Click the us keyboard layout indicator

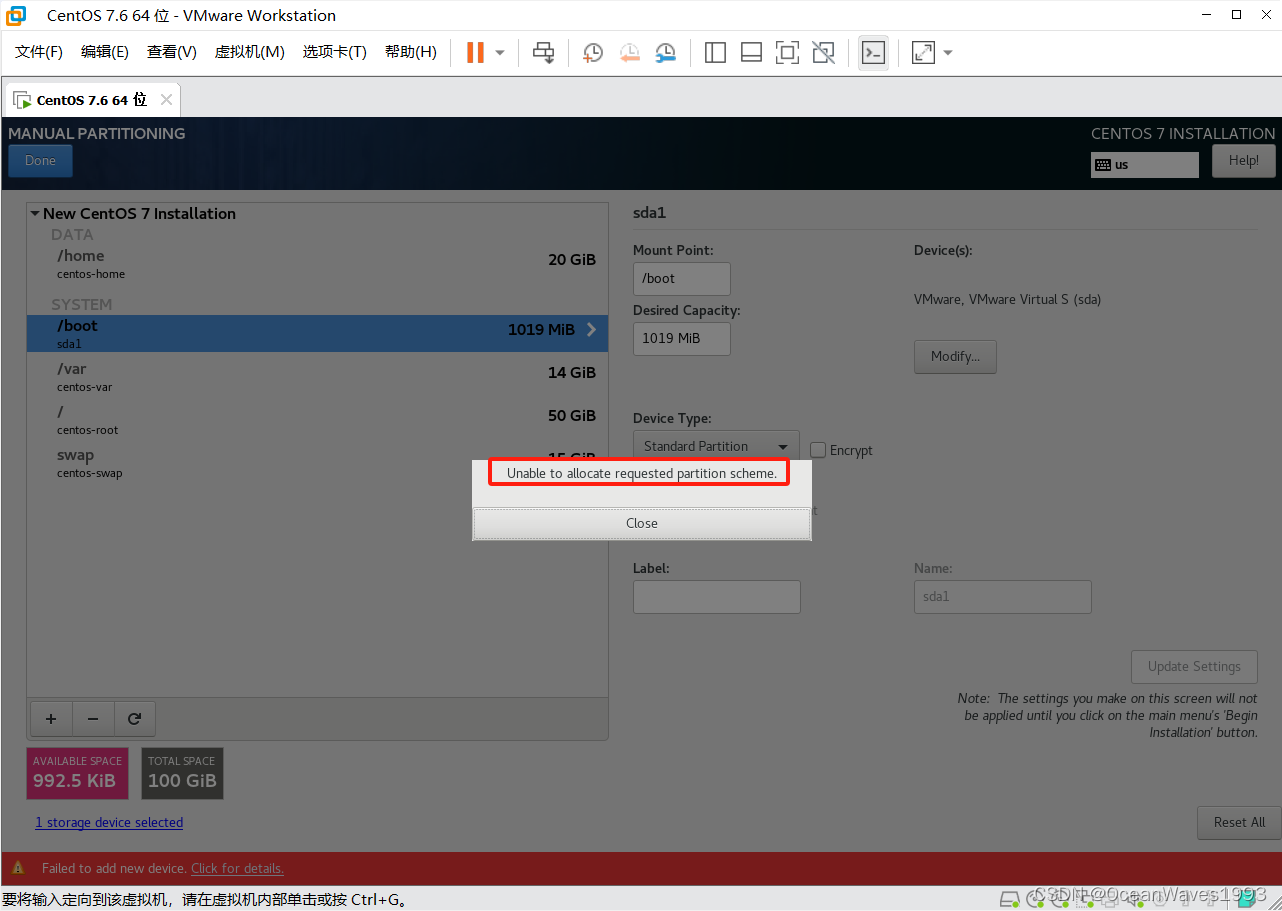[x=1145, y=165]
